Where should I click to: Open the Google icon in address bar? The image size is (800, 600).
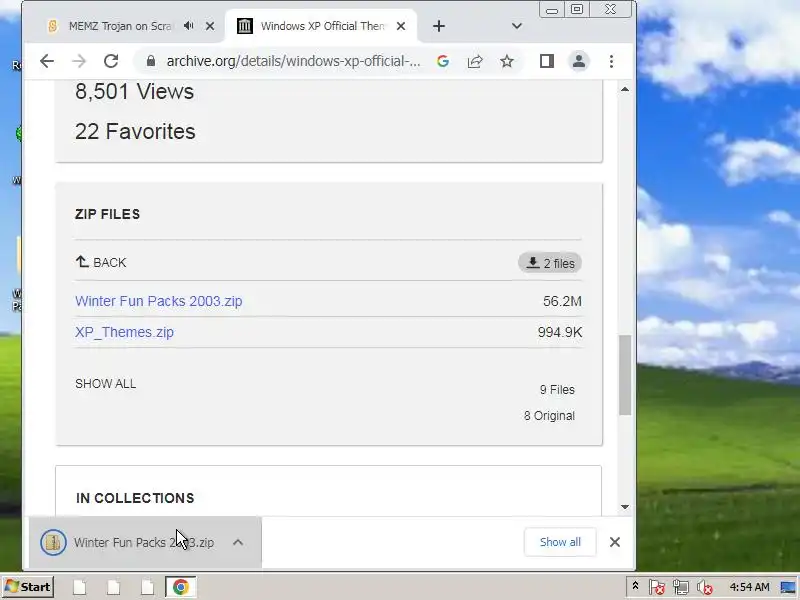443,61
